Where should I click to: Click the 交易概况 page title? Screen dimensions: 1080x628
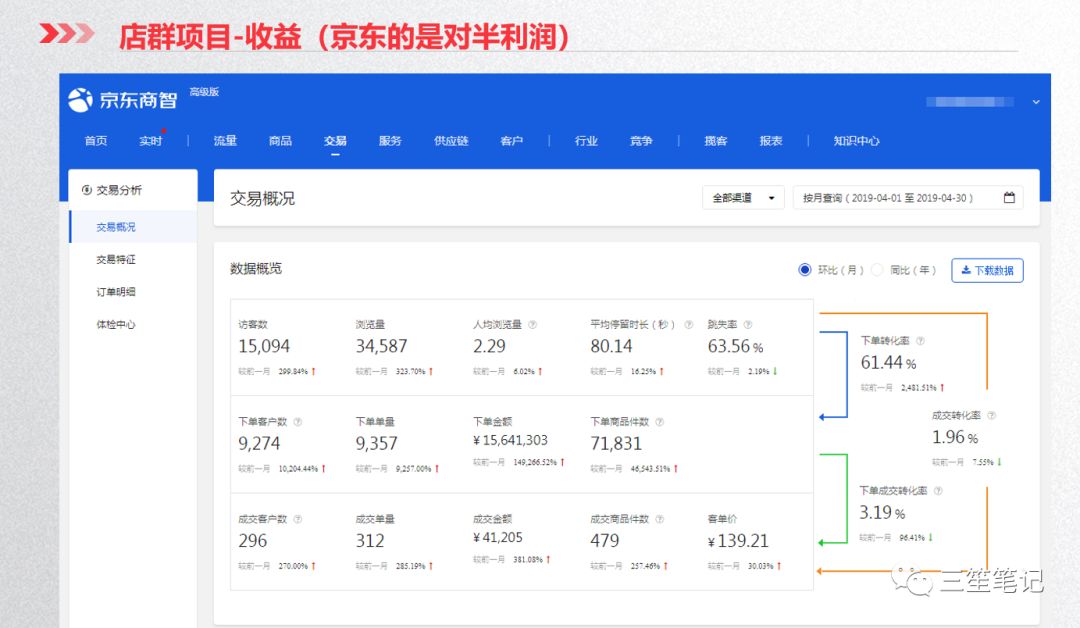coord(262,198)
